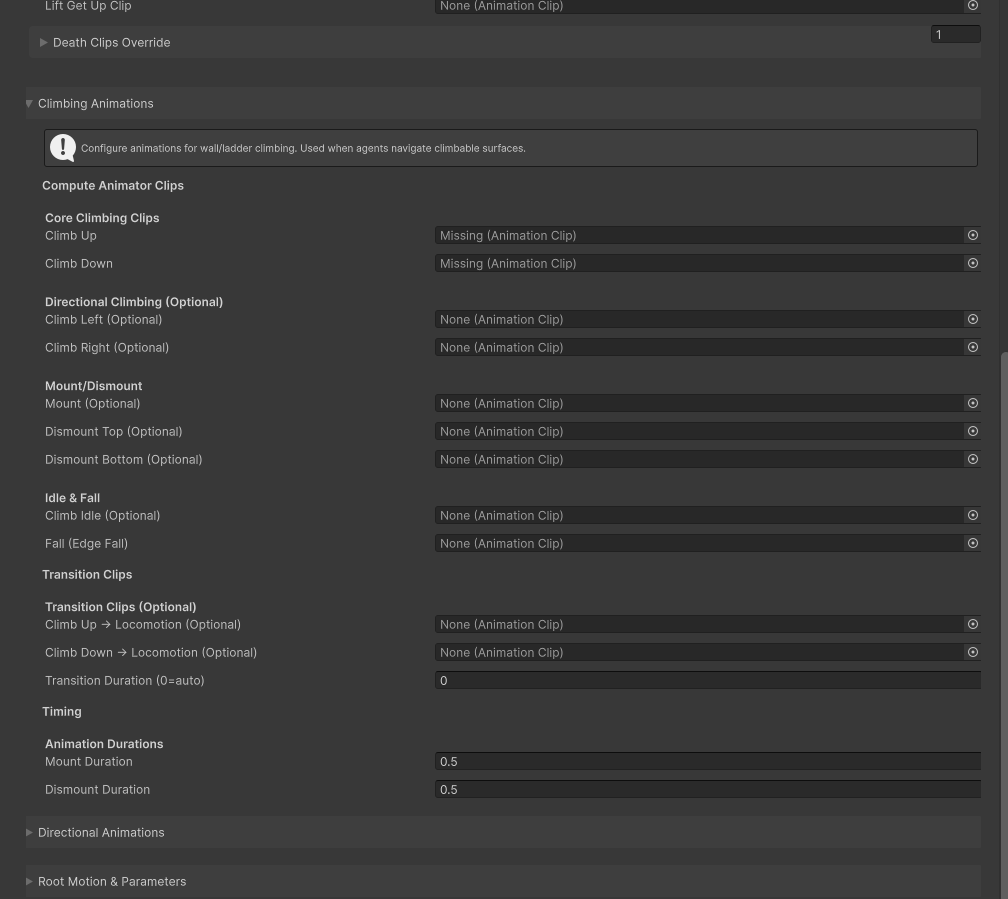1008x899 pixels.
Task: Open object picker for Climb Down clip
Action: [x=972, y=263]
